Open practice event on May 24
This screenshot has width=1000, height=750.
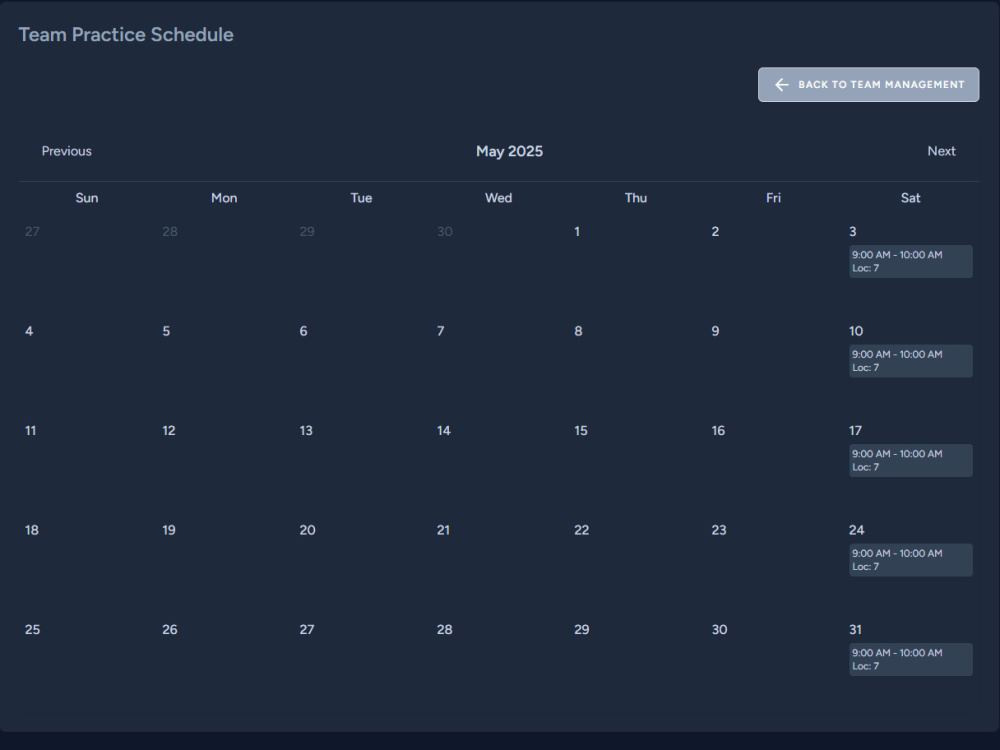[x=911, y=560]
